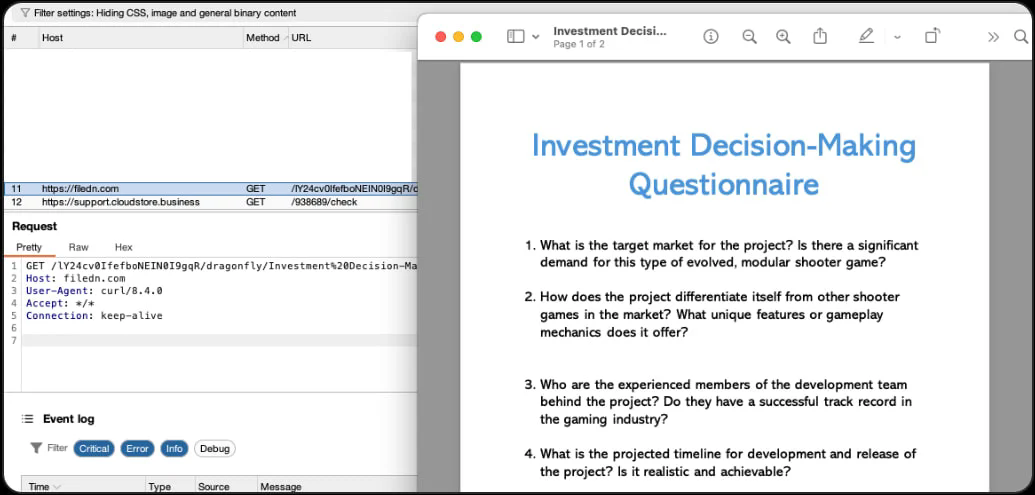Expand the sidebar view options chevron

[x=536, y=37]
